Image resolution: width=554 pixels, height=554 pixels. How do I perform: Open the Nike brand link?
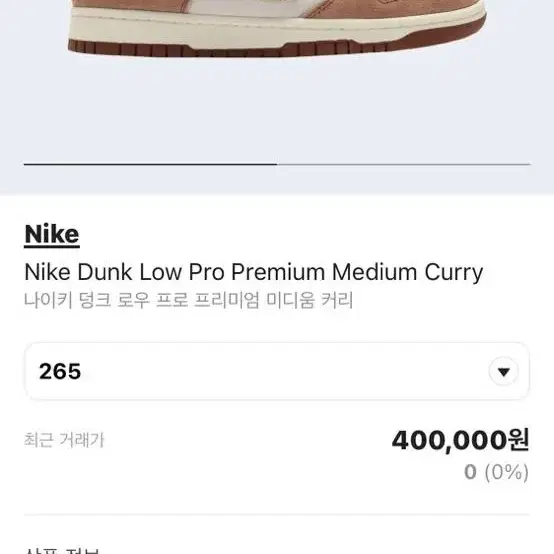click(x=52, y=234)
